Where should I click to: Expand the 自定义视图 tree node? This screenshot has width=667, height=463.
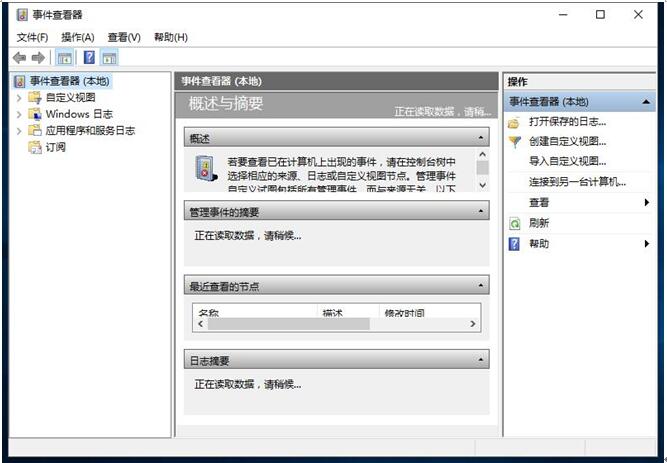coord(19,98)
